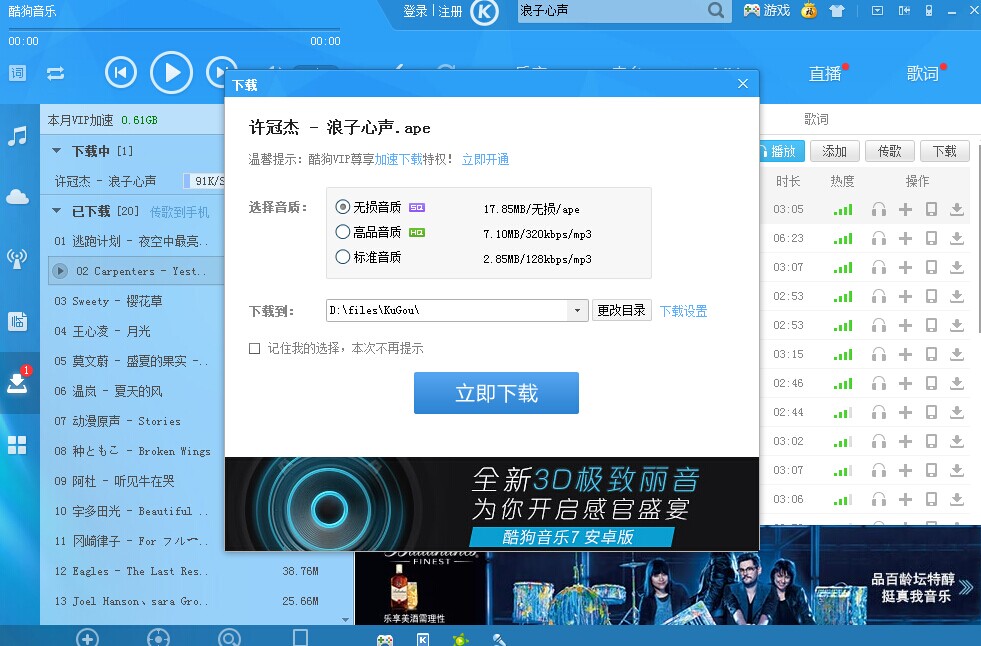This screenshot has width=981, height=646.
Task: Click headphone icon on 03:15 row
Action: click(878, 355)
